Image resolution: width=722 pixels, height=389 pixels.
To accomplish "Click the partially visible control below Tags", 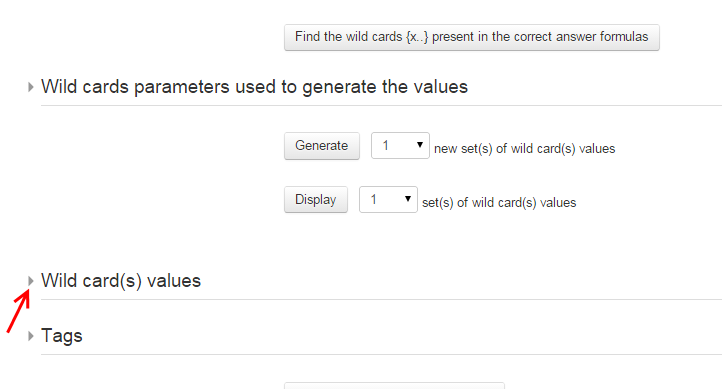I will [x=394, y=385].
